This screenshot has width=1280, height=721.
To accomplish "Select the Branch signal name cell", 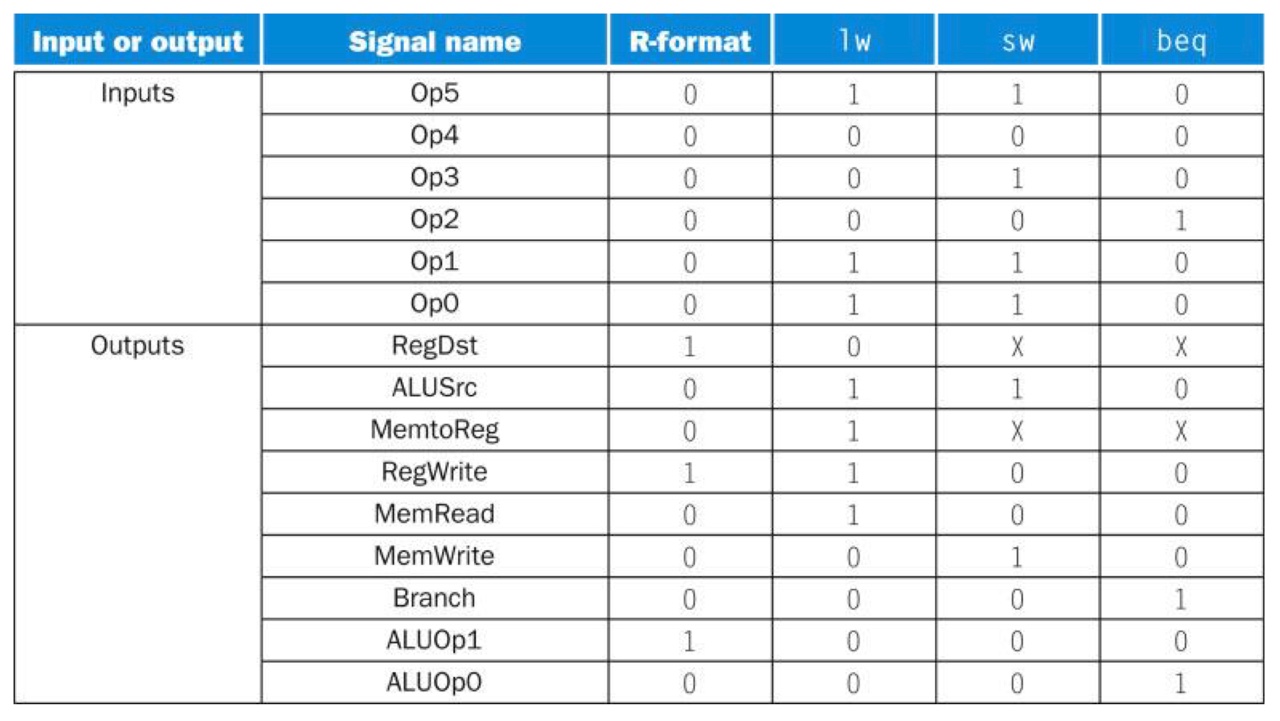I will [x=434, y=597].
